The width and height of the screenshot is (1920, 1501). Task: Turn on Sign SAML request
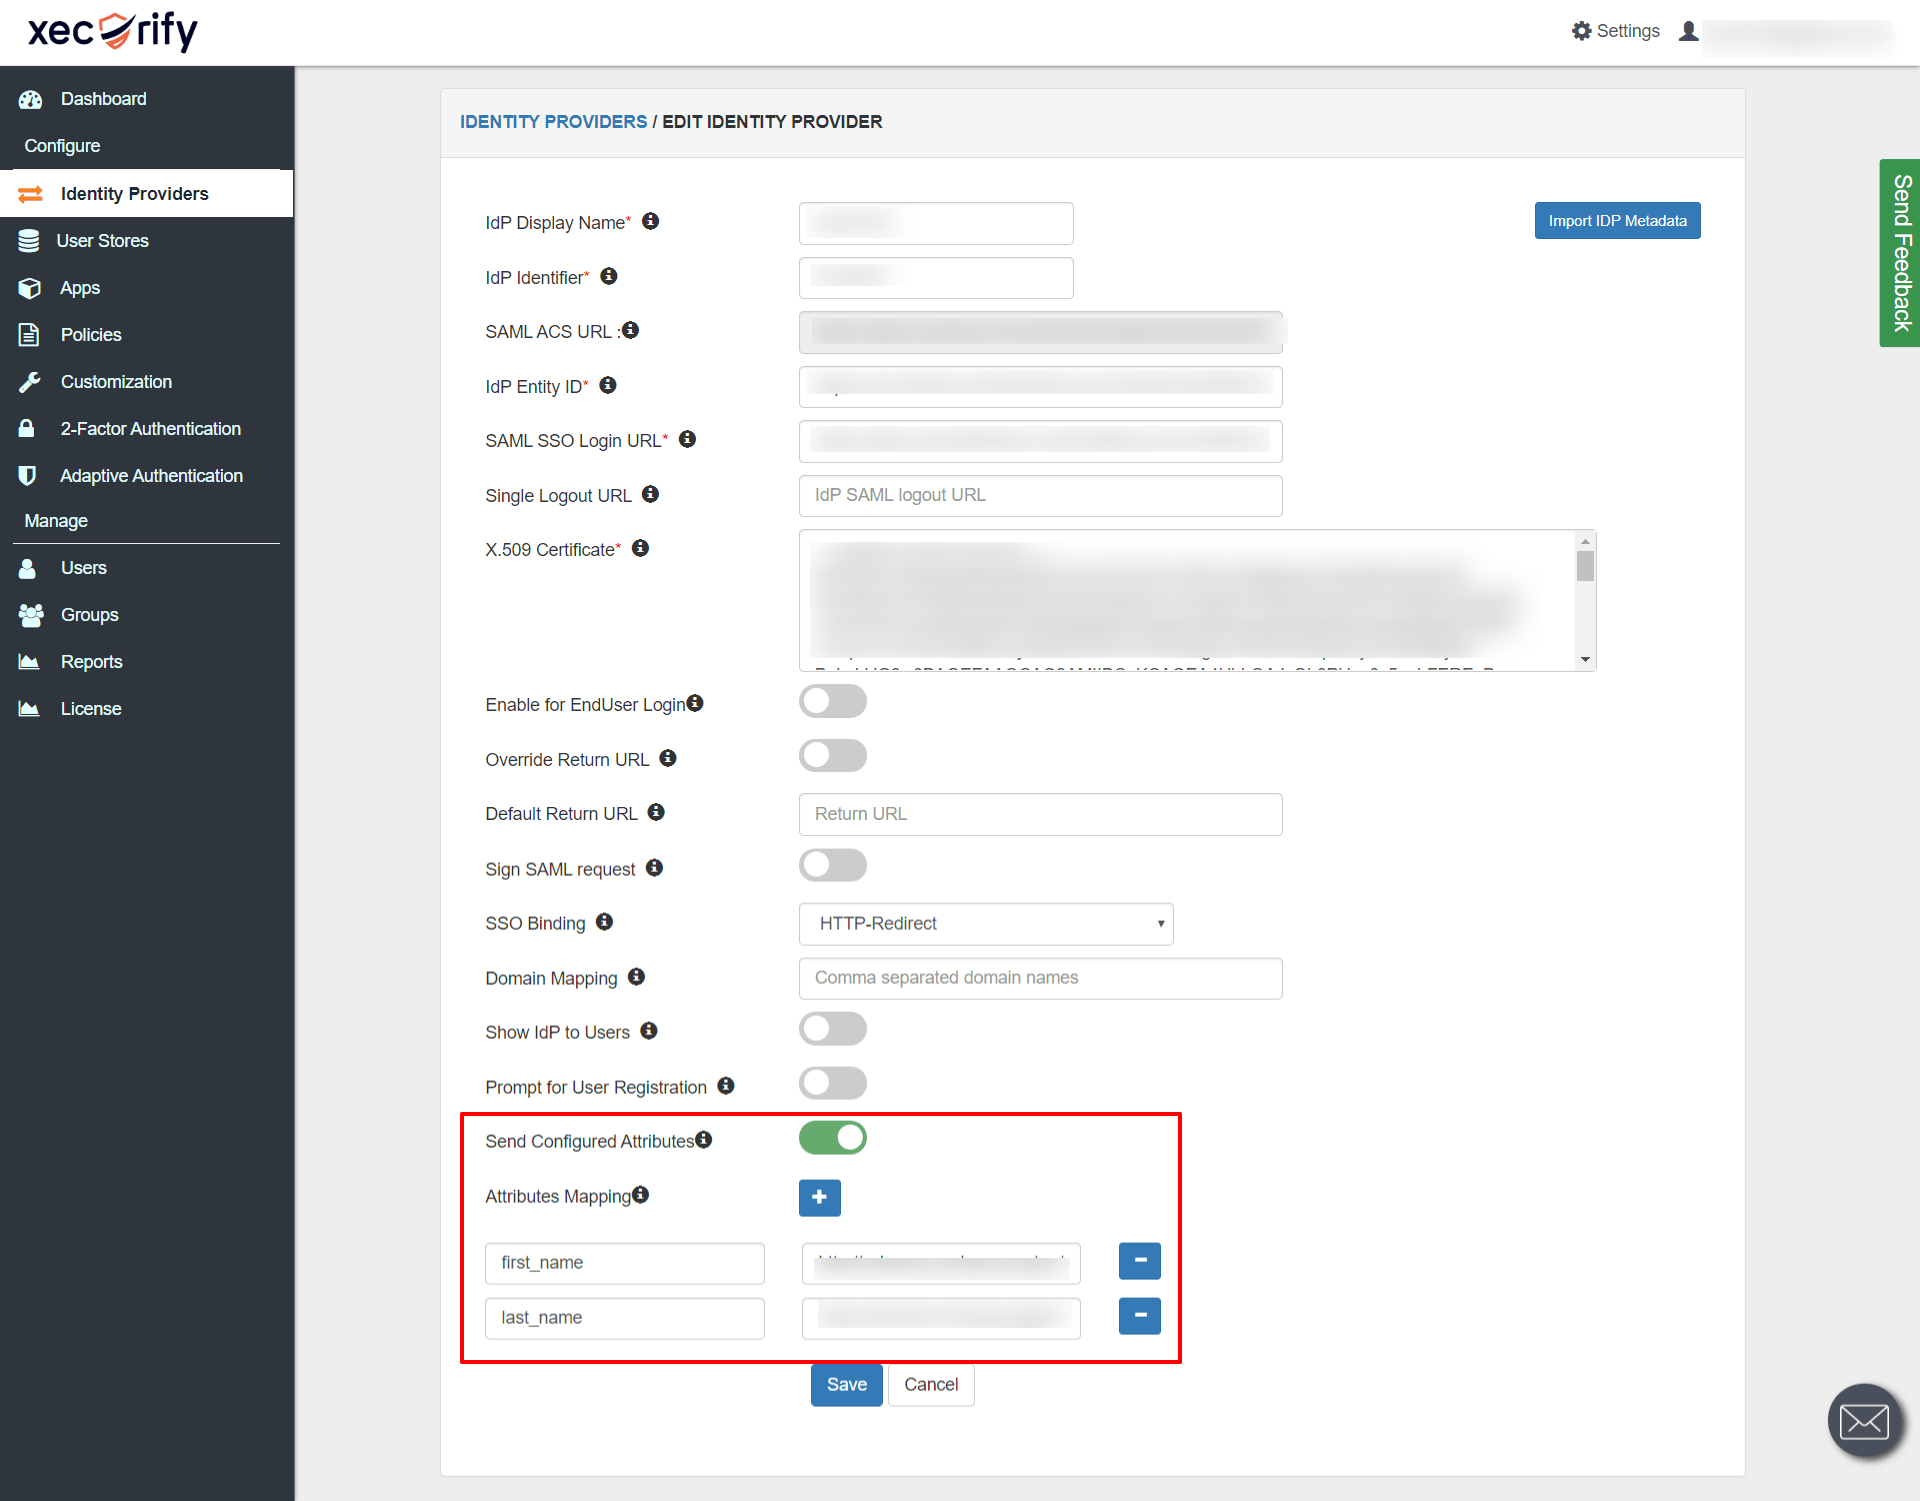[832, 865]
